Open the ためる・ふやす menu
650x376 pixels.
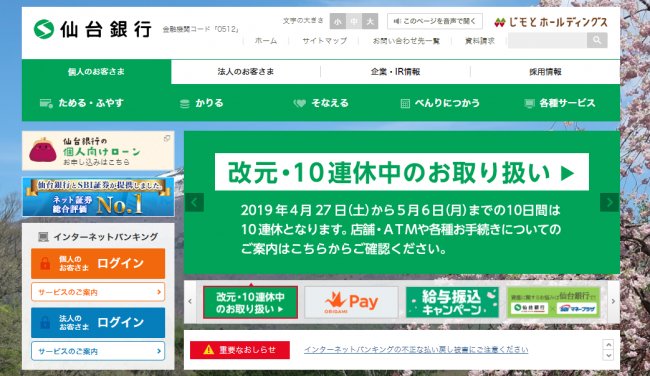[82, 103]
